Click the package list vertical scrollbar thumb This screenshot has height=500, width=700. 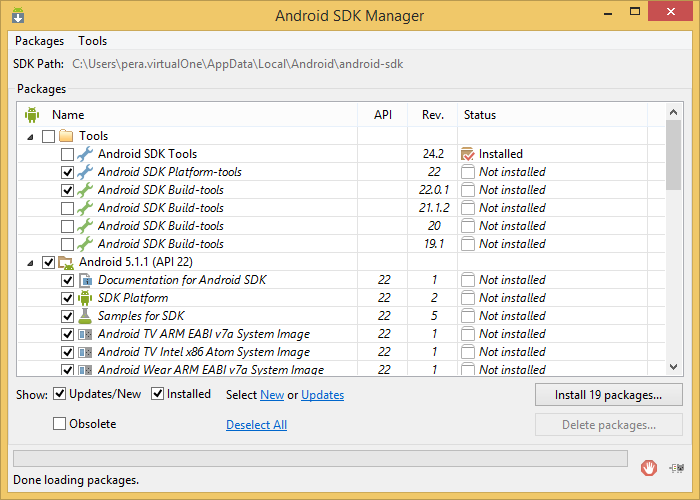673,155
